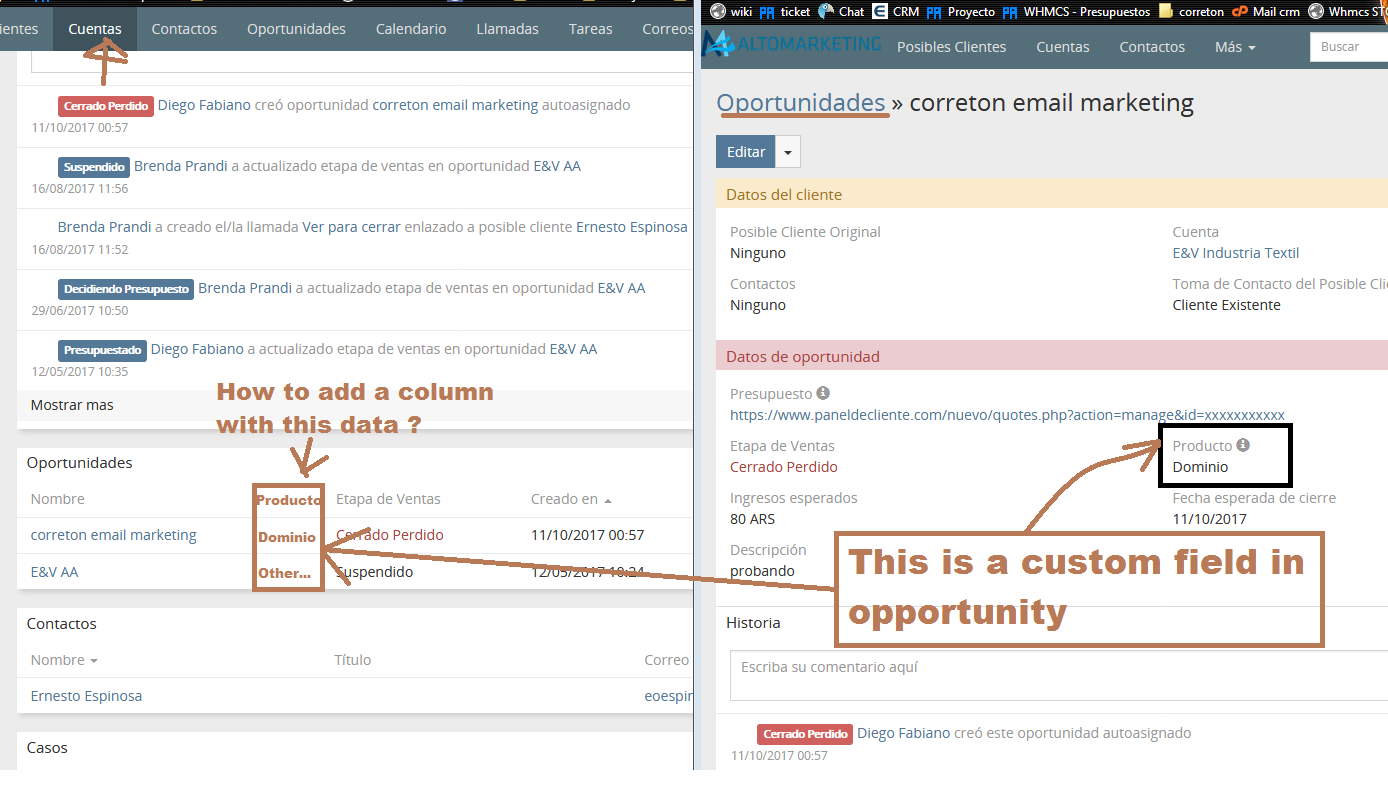
Task: Open the Mail crm bookmark
Action: click(x=1267, y=11)
